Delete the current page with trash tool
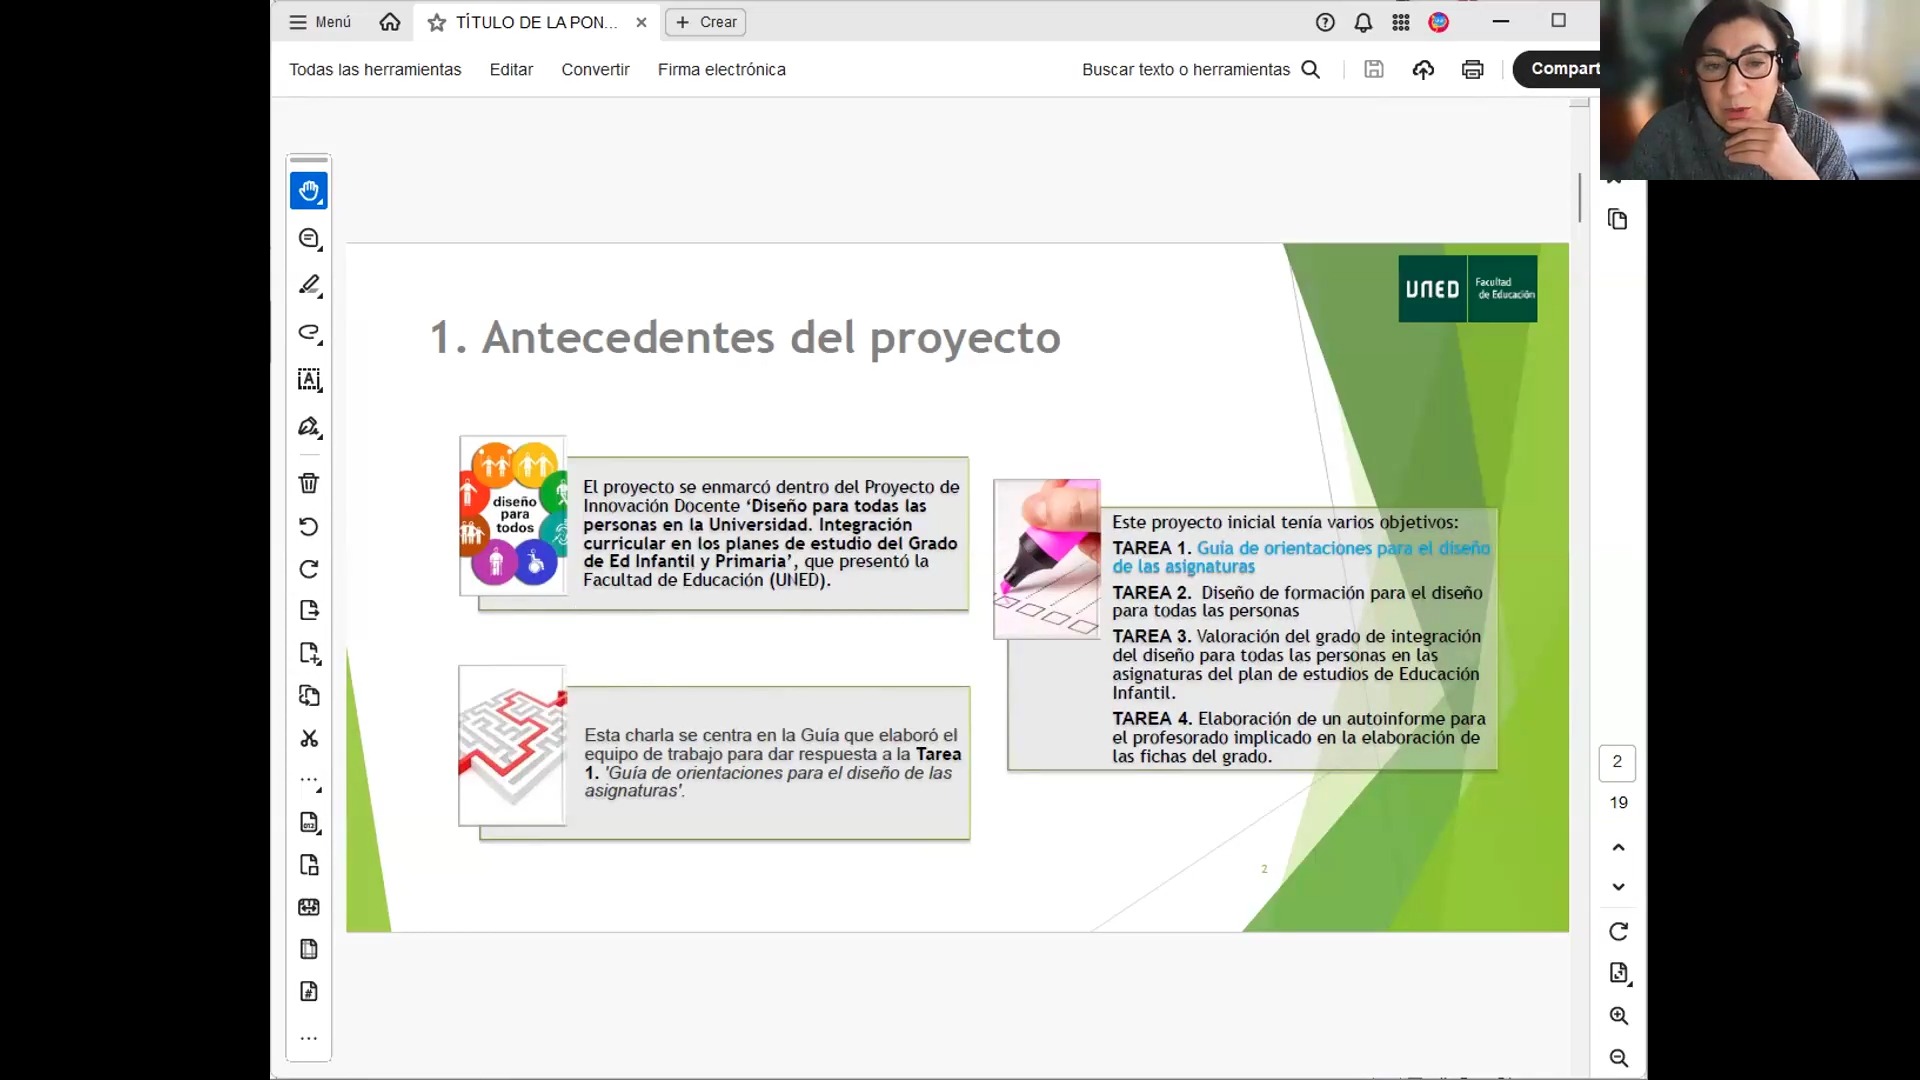 309,483
